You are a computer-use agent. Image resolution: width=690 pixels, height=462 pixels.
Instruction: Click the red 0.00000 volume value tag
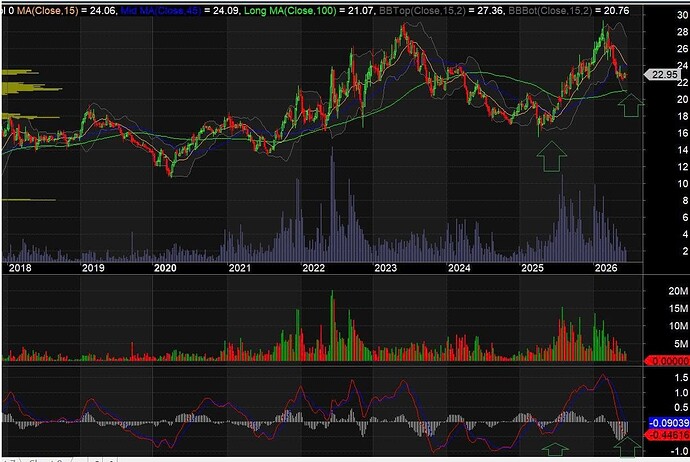click(x=668, y=361)
